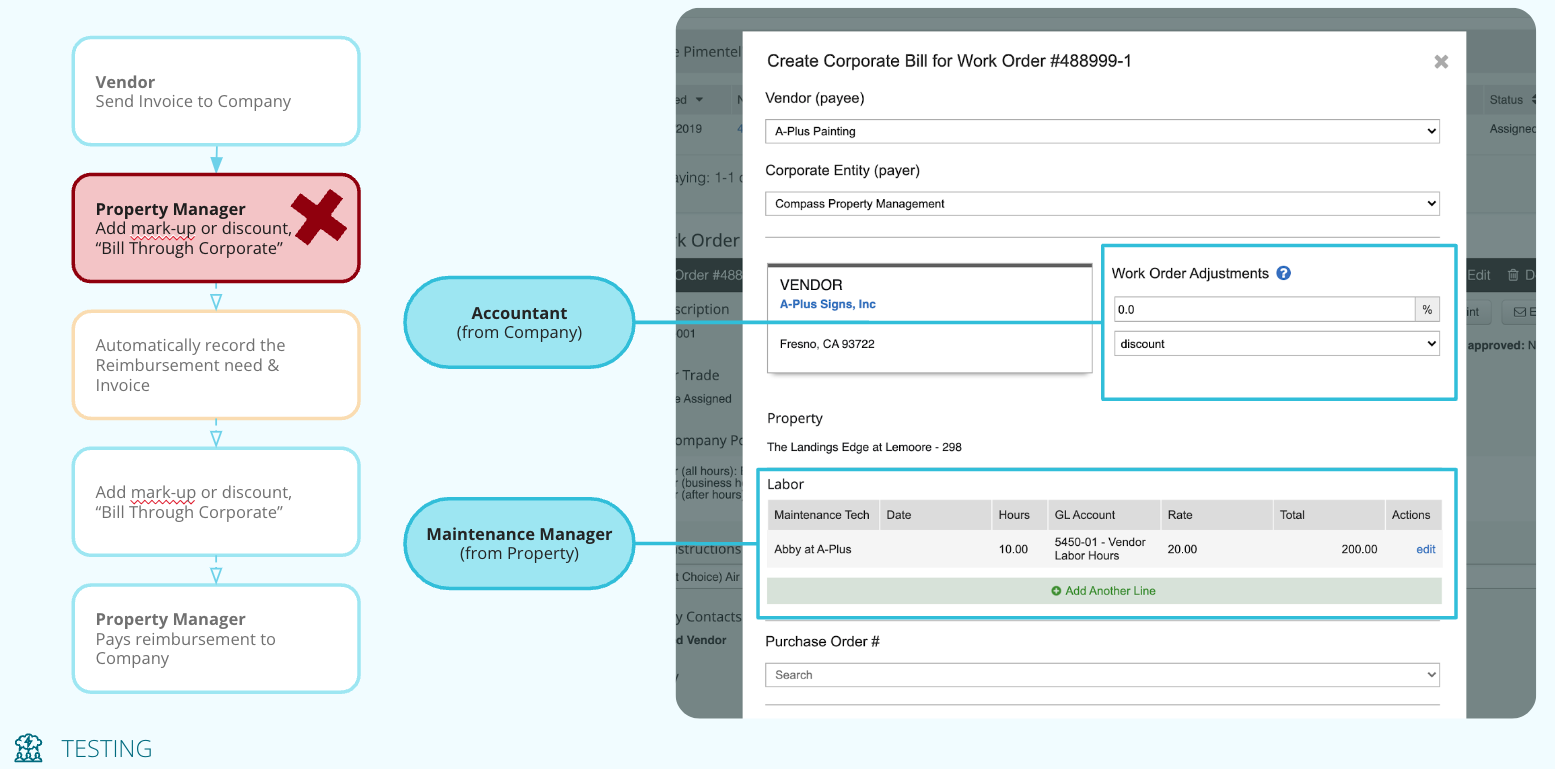This screenshot has width=1555, height=769.
Task: Click the "Purchase Order #" label
Action: point(823,641)
